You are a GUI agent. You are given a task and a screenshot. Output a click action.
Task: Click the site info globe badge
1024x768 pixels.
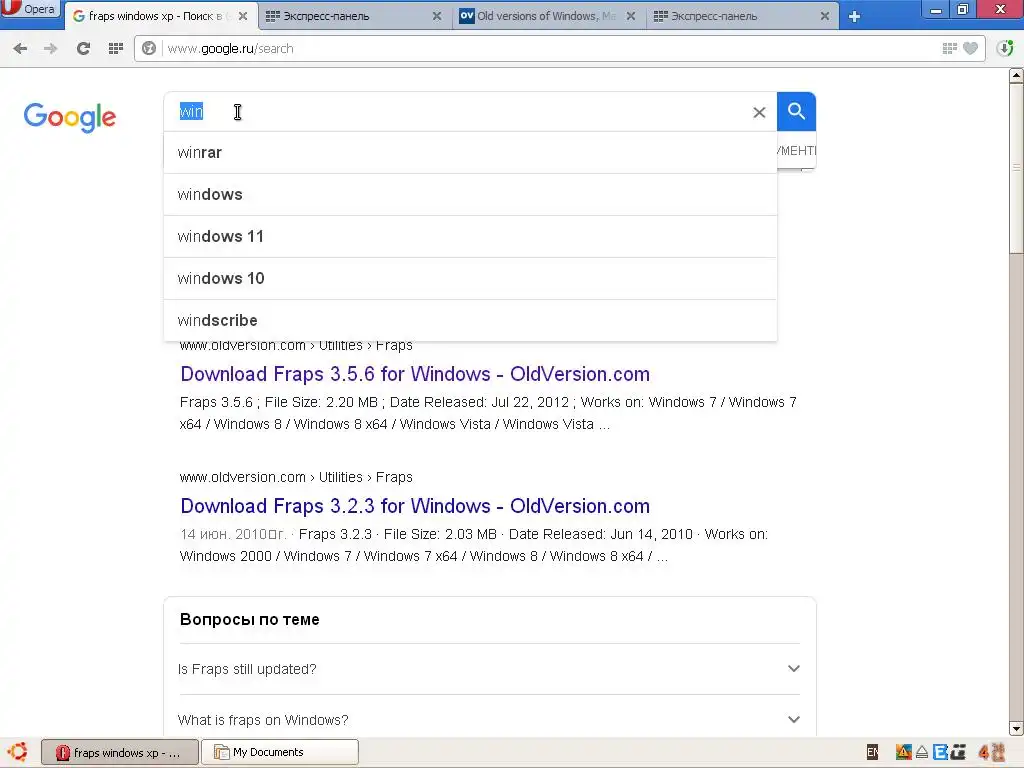pos(149,48)
